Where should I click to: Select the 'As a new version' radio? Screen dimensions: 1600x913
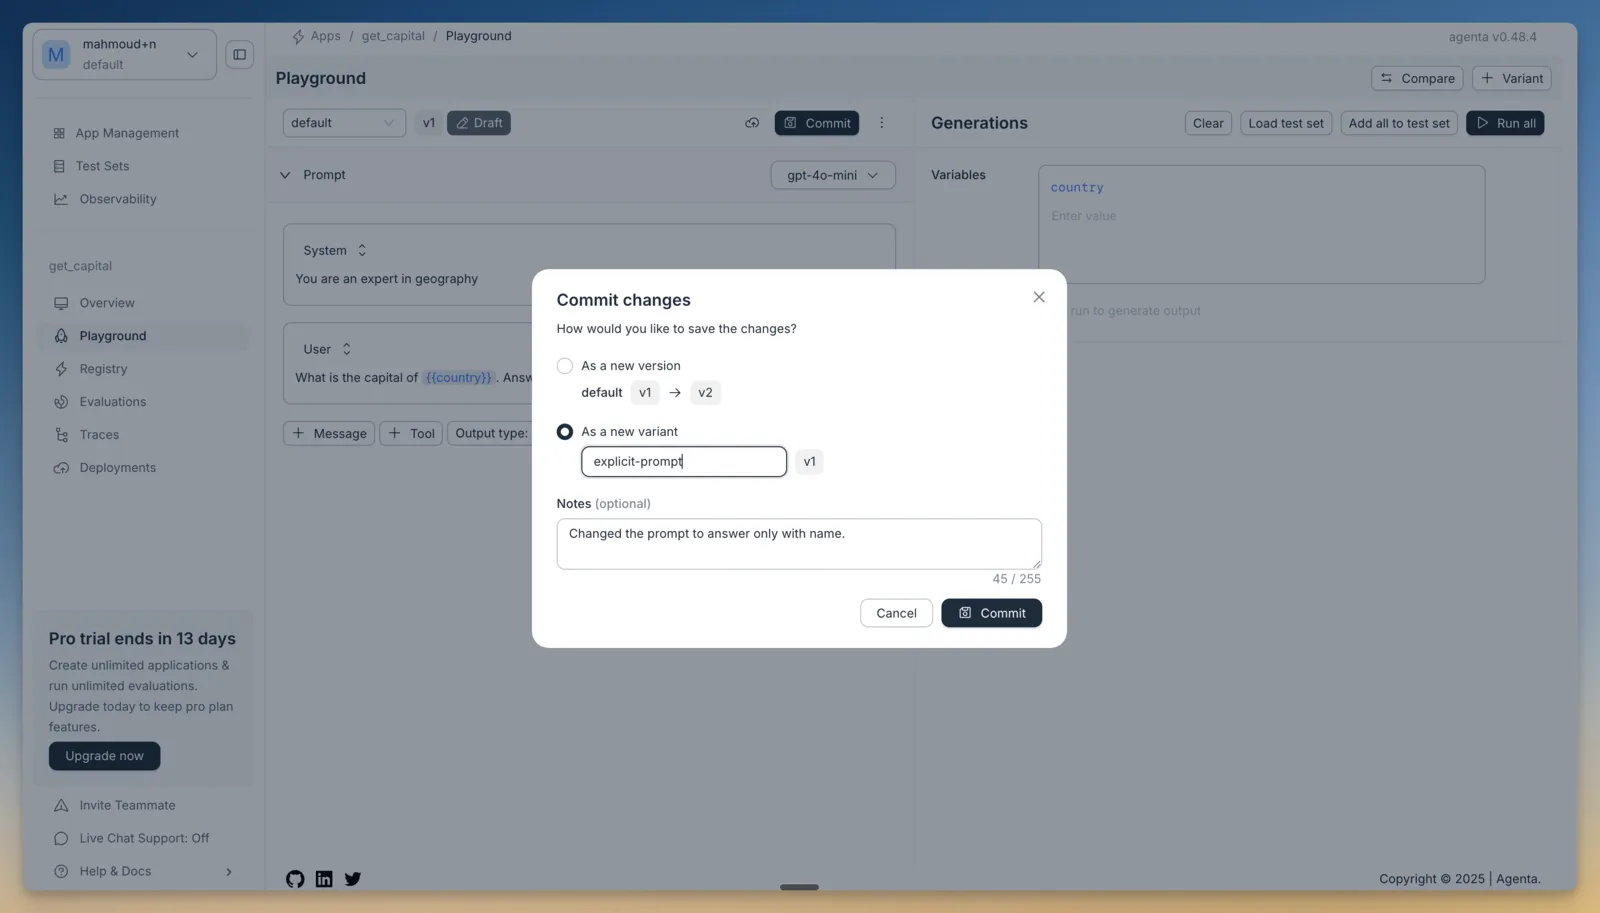click(565, 366)
